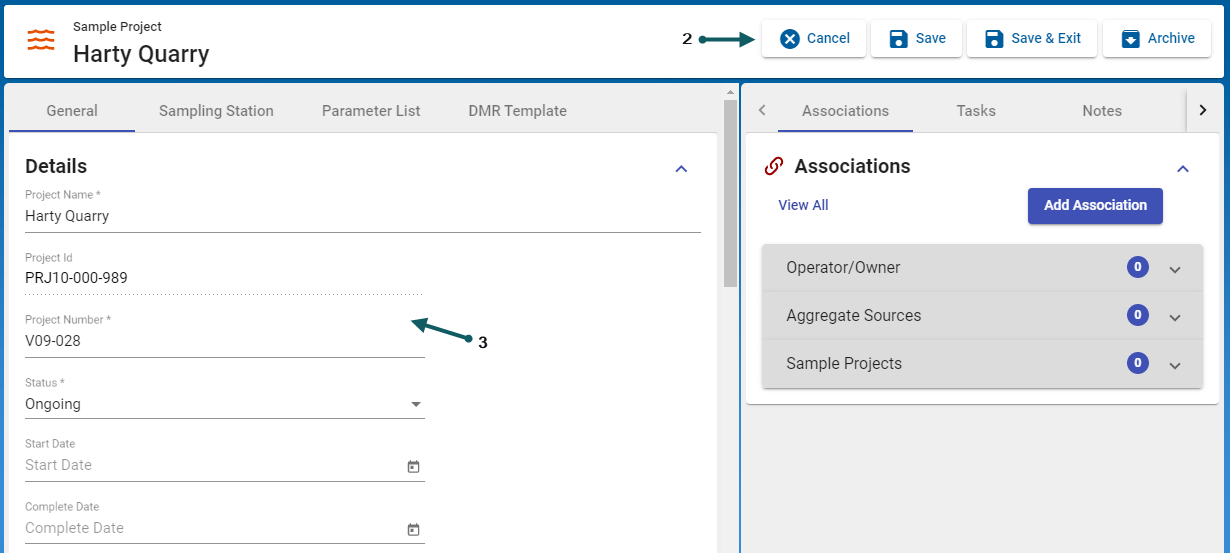Collapse the Associations panel section
The width and height of the screenshot is (1230, 553).
pyautogui.click(x=1183, y=168)
